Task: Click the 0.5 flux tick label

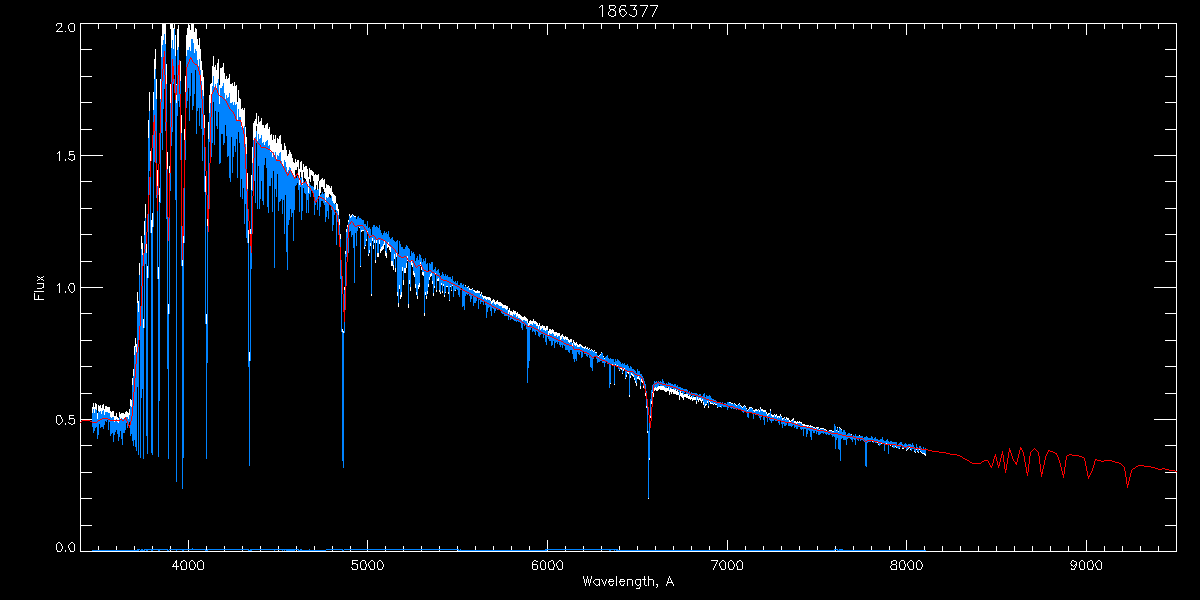Action: point(64,419)
